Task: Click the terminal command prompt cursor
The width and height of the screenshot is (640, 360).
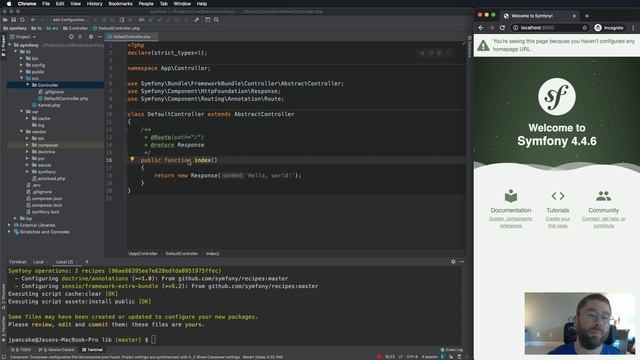Action: pyautogui.click(x=153, y=340)
